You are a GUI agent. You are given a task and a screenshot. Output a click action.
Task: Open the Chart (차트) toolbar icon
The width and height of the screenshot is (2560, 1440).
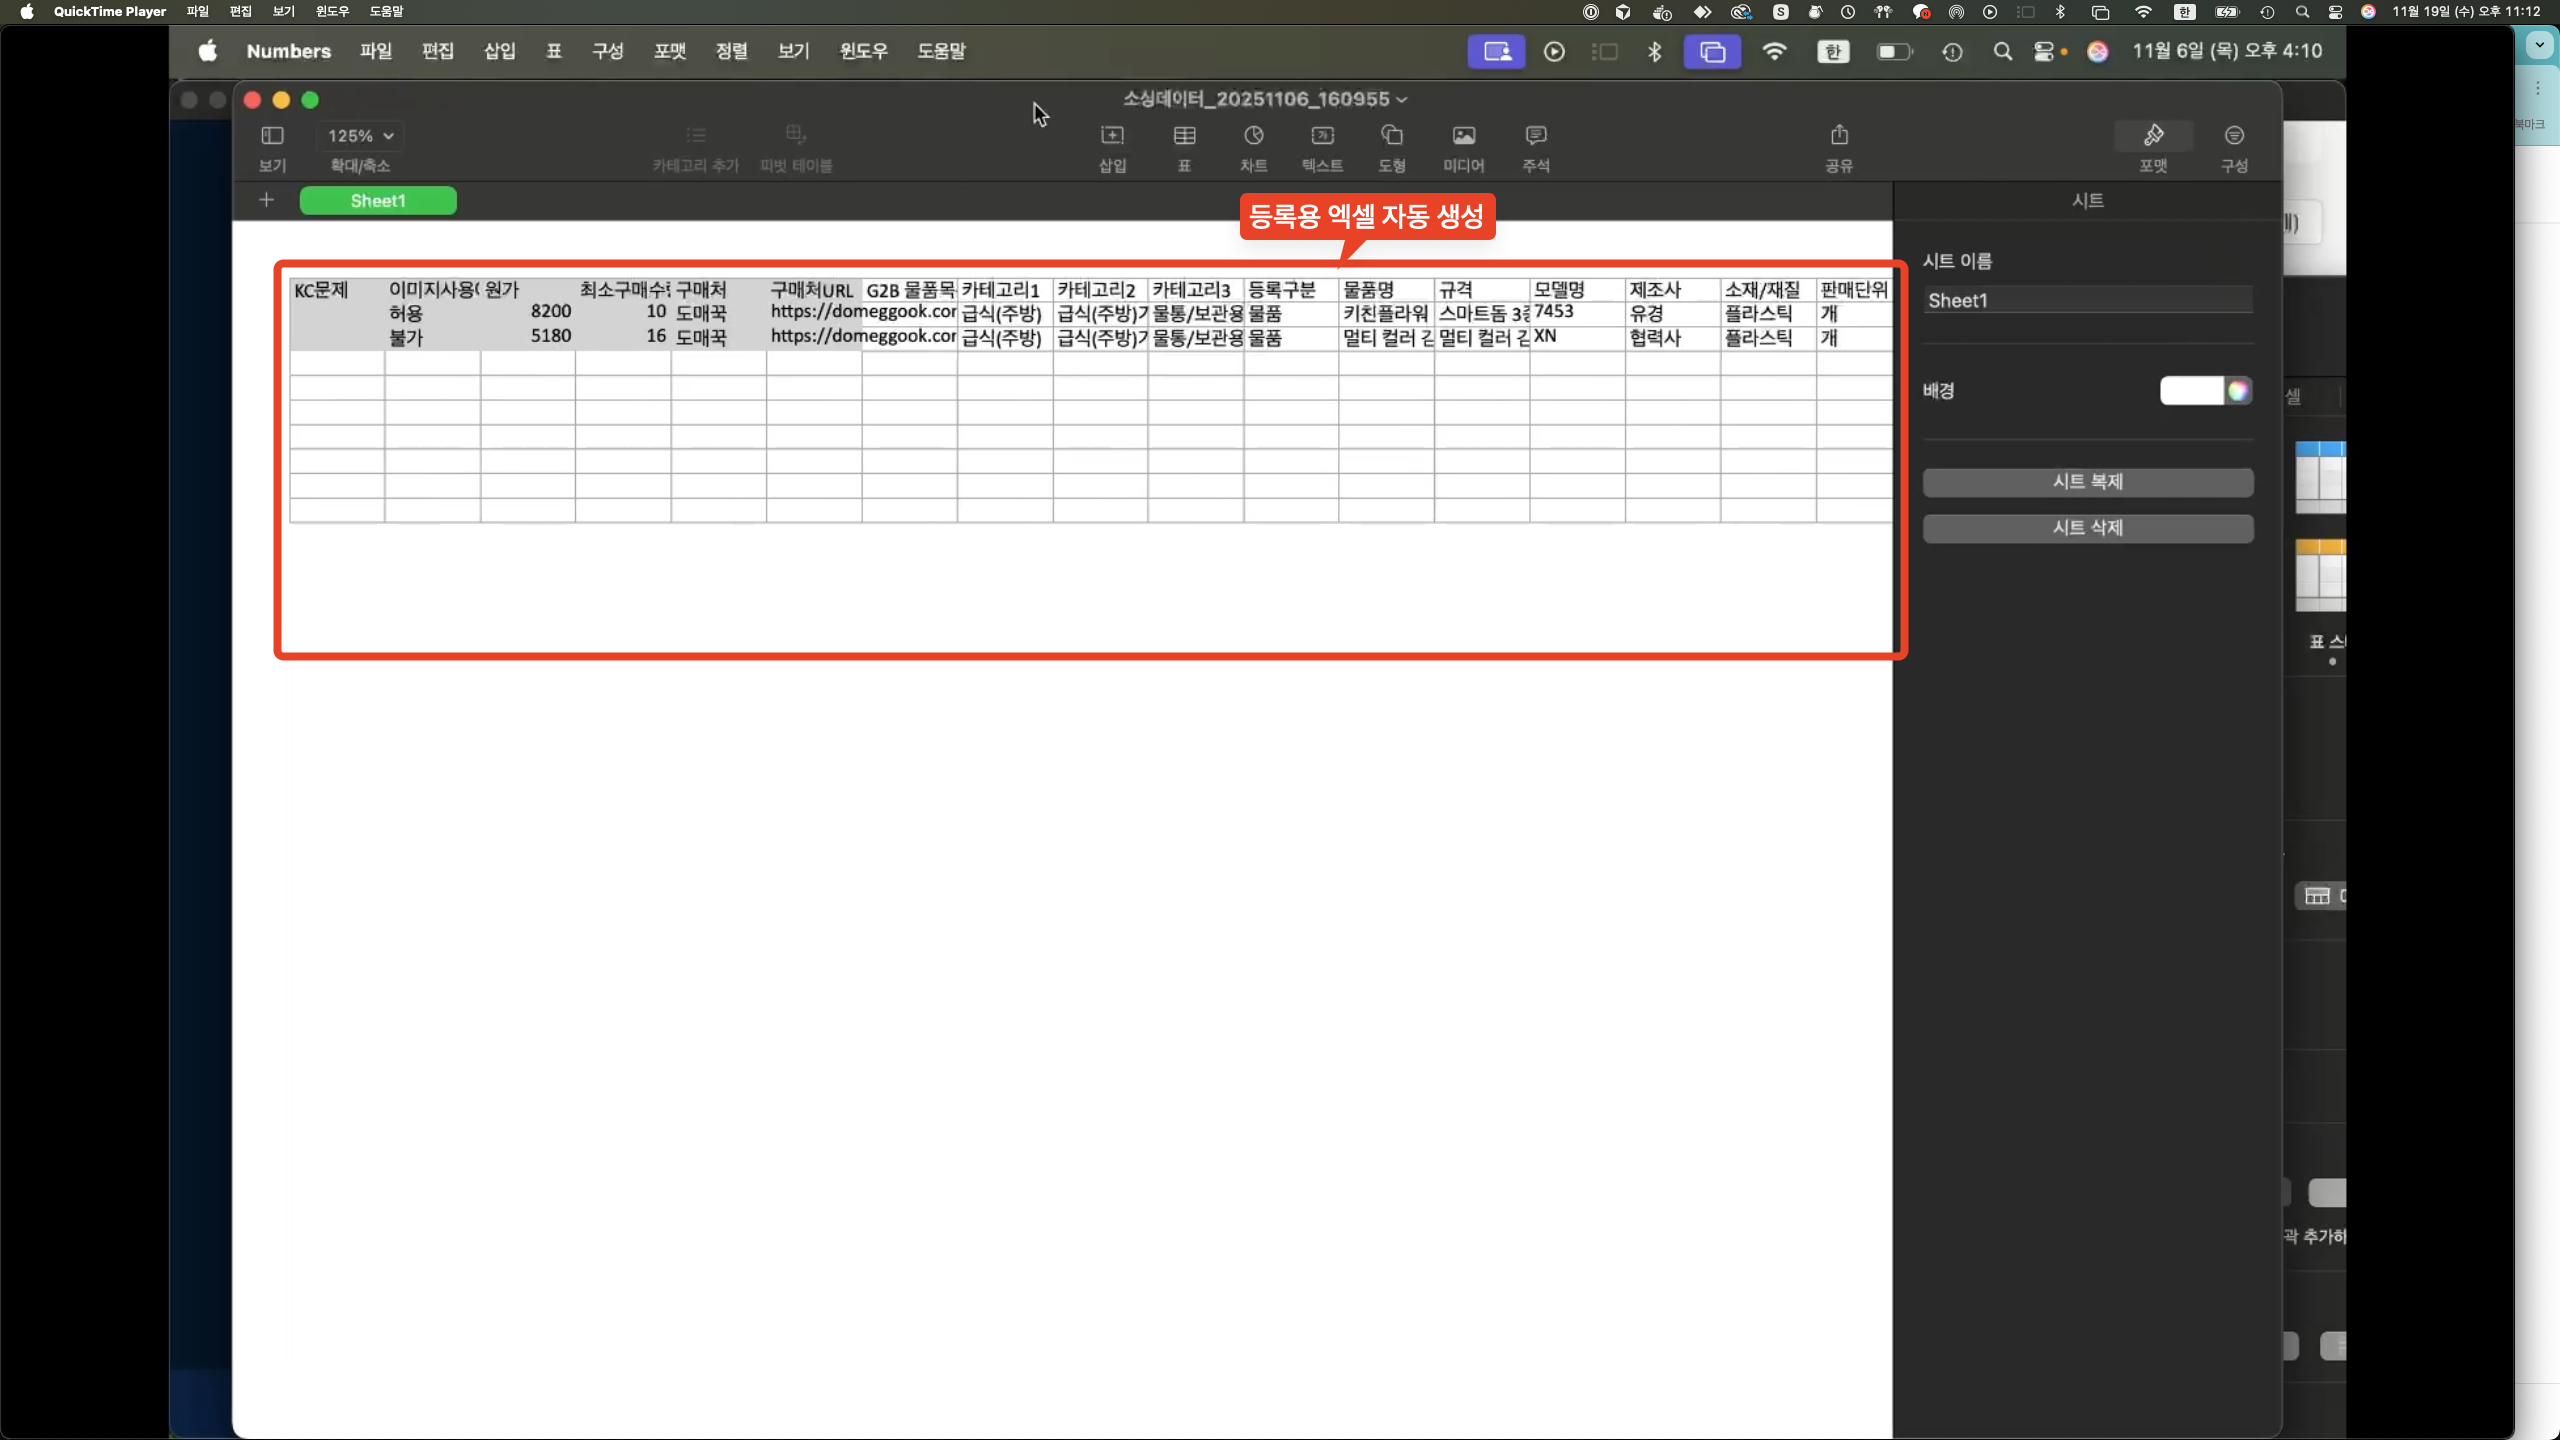point(1253,136)
